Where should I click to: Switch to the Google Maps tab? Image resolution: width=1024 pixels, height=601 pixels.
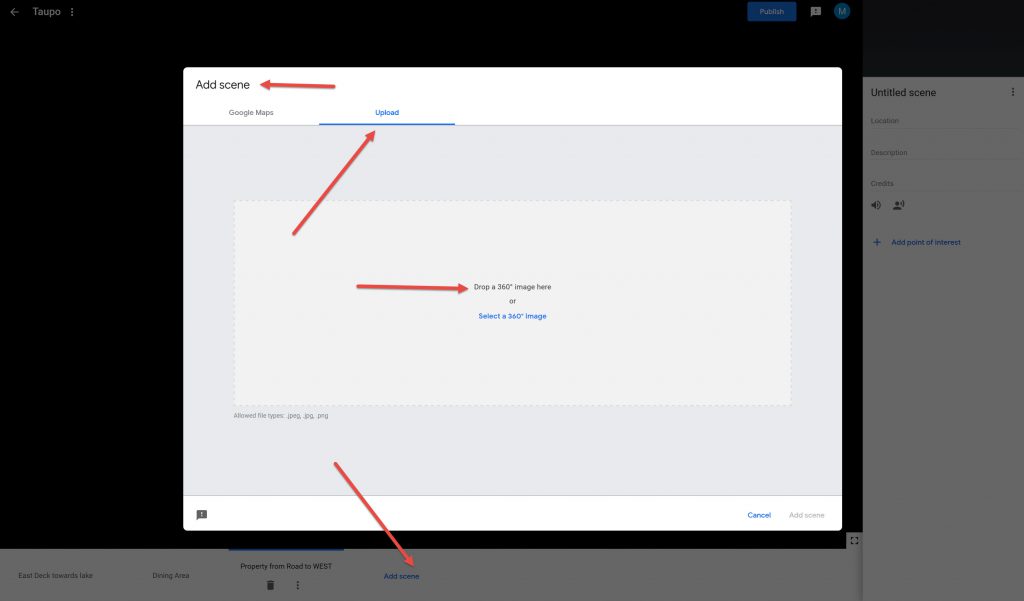(x=251, y=113)
